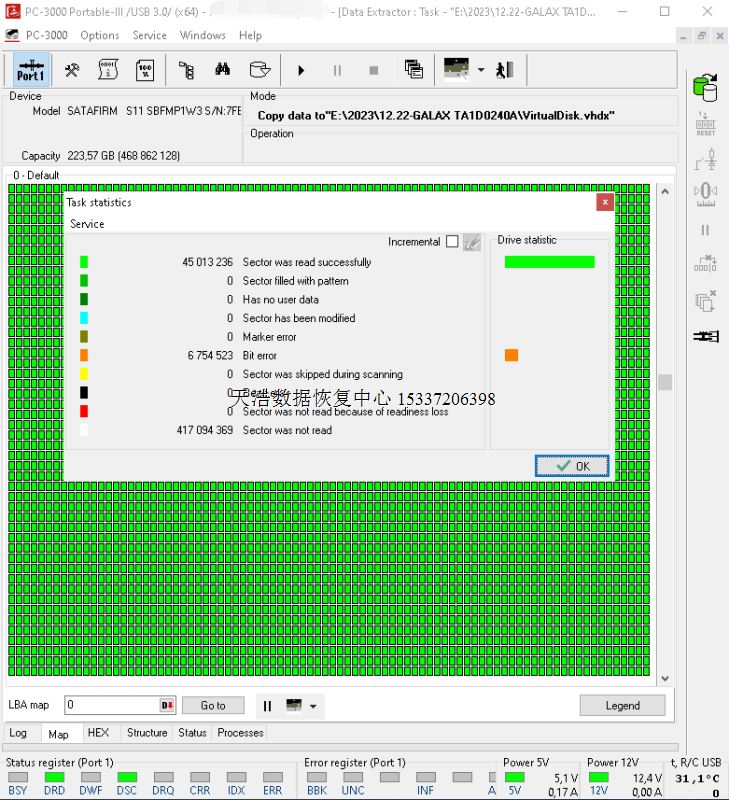The width and height of the screenshot is (729, 800).
Task: Click the cascaded windows toolbar icon
Action: tap(414, 70)
